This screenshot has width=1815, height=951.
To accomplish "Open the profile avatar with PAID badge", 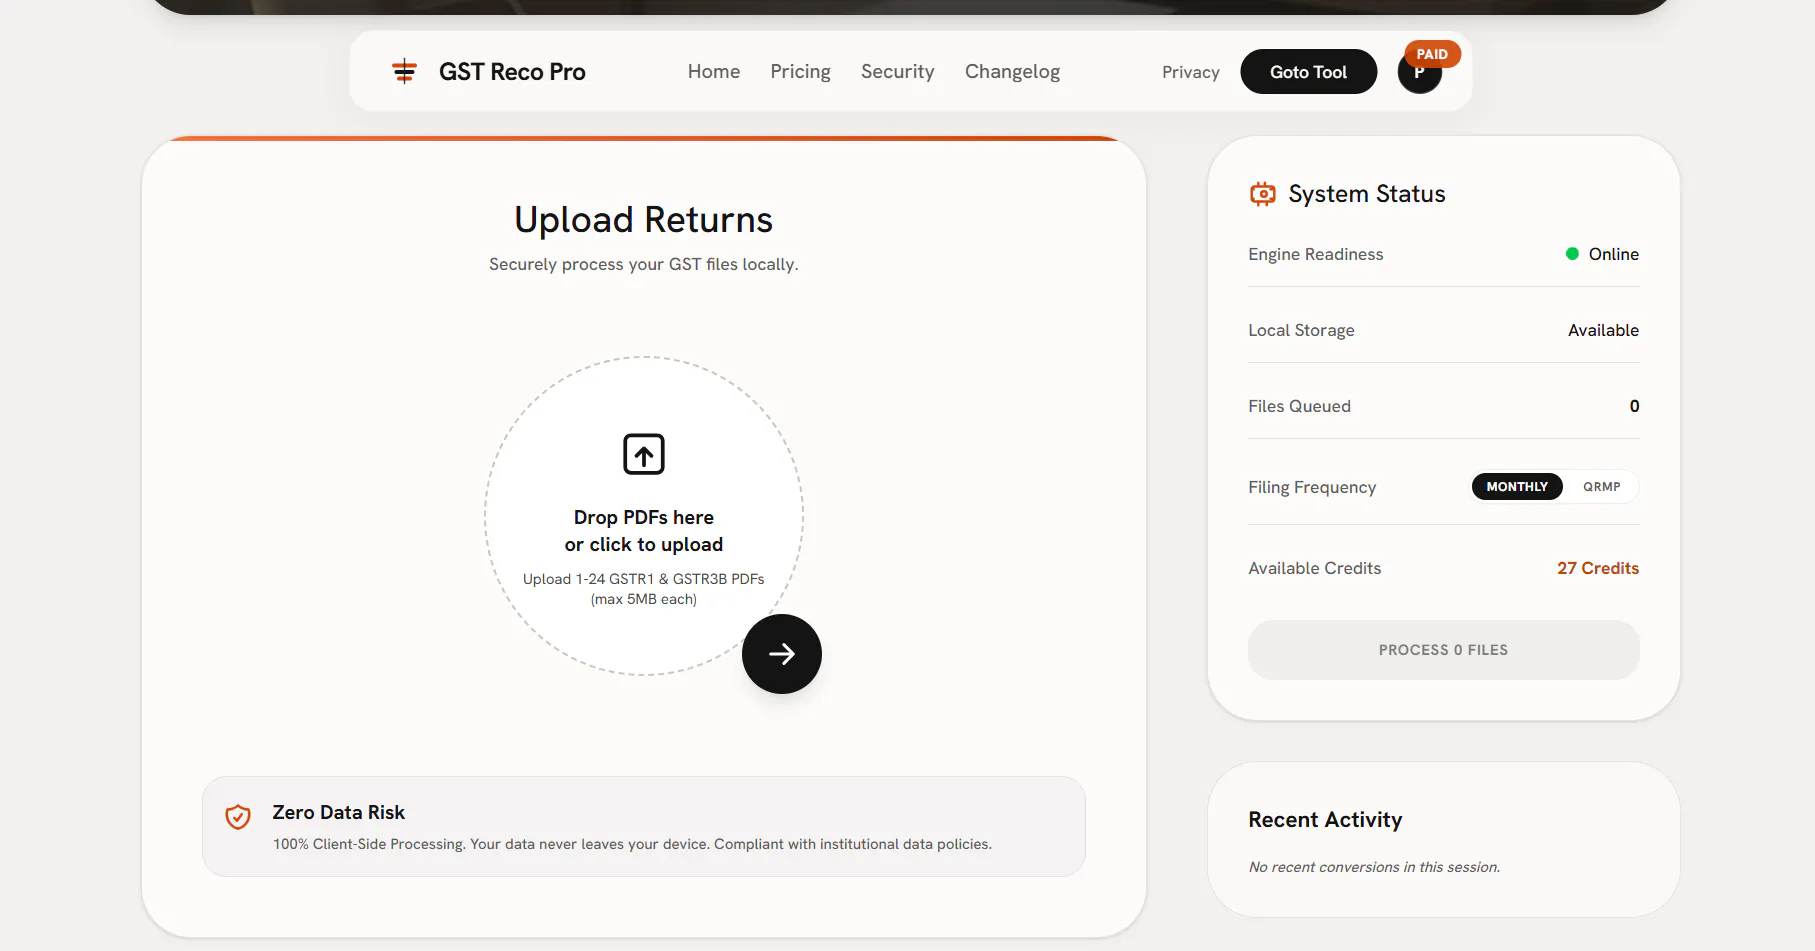I will [1419, 72].
